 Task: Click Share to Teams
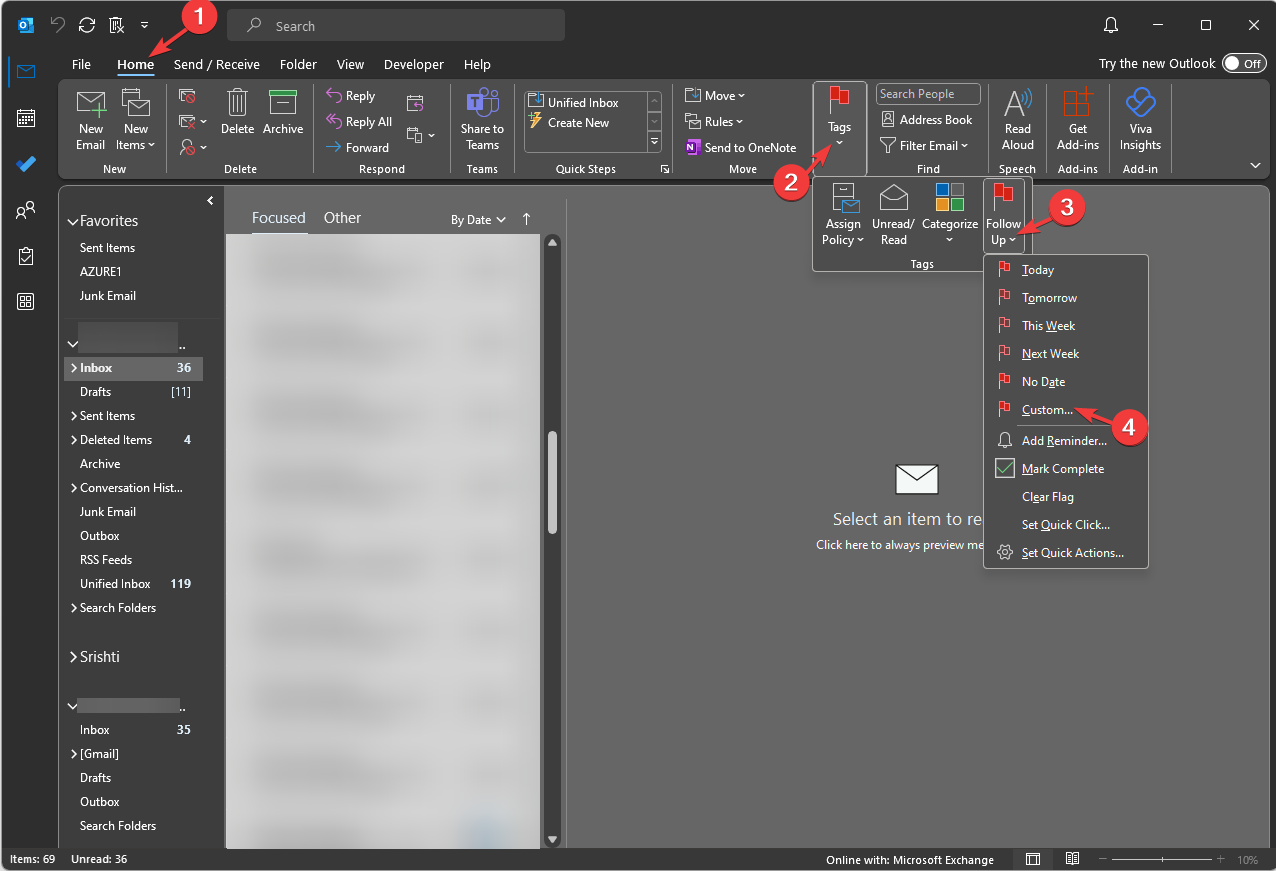tap(482, 120)
